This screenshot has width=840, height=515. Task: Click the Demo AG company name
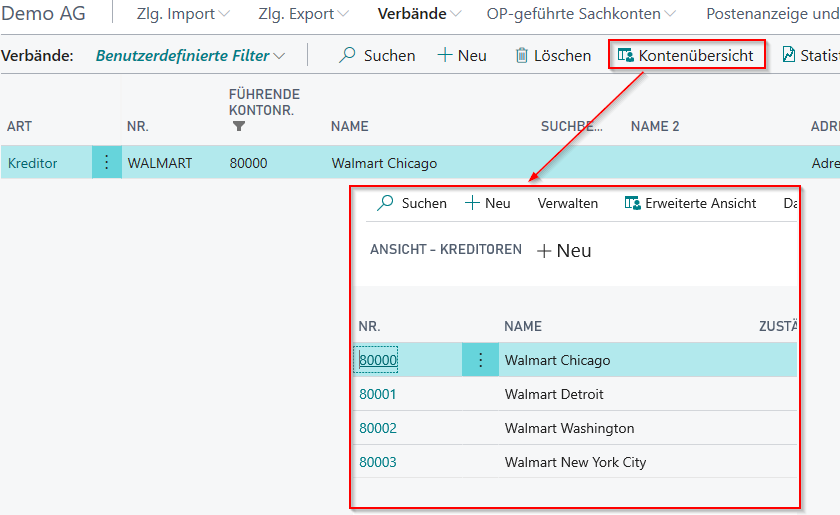click(43, 13)
